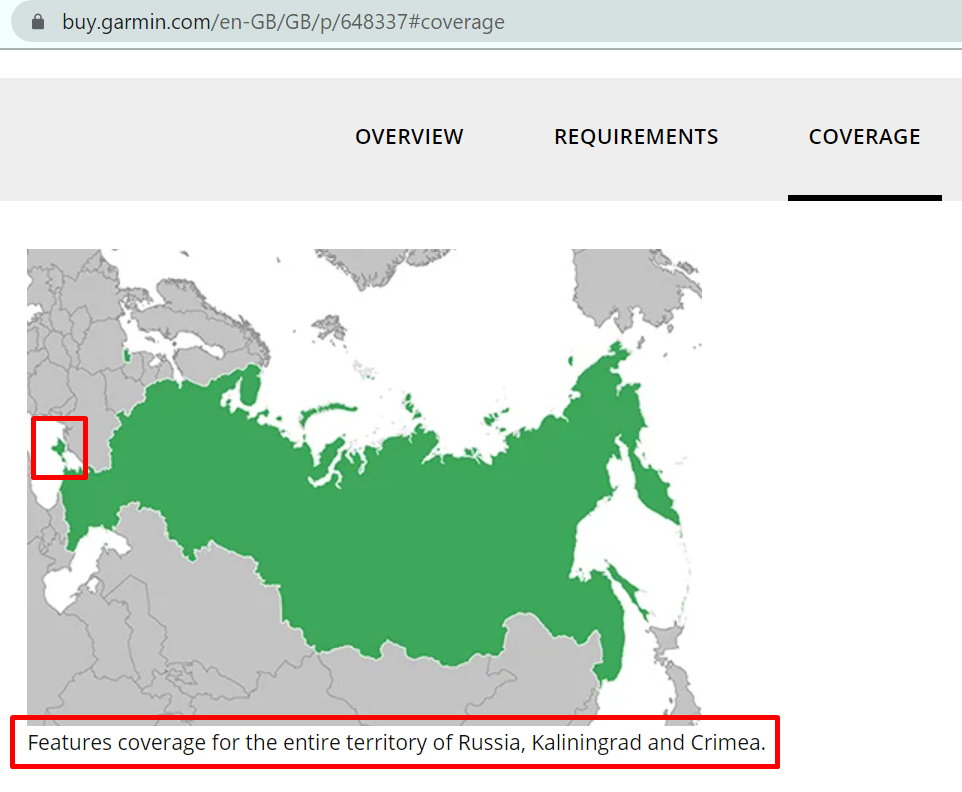962x792 pixels.
Task: Select the Coverage tab
Action: tap(864, 136)
